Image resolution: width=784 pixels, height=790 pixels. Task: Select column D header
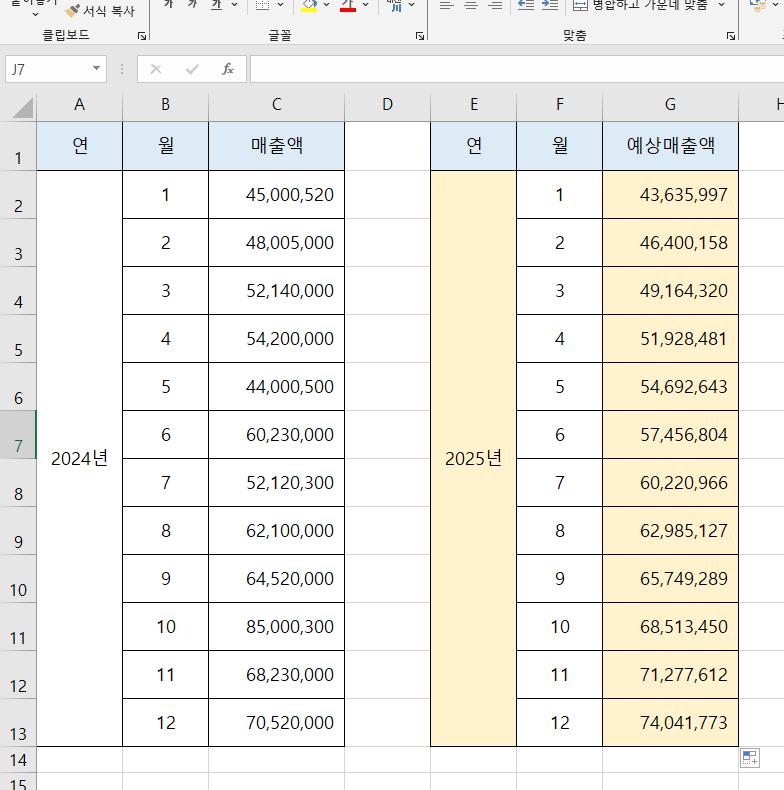pyautogui.click(x=387, y=105)
